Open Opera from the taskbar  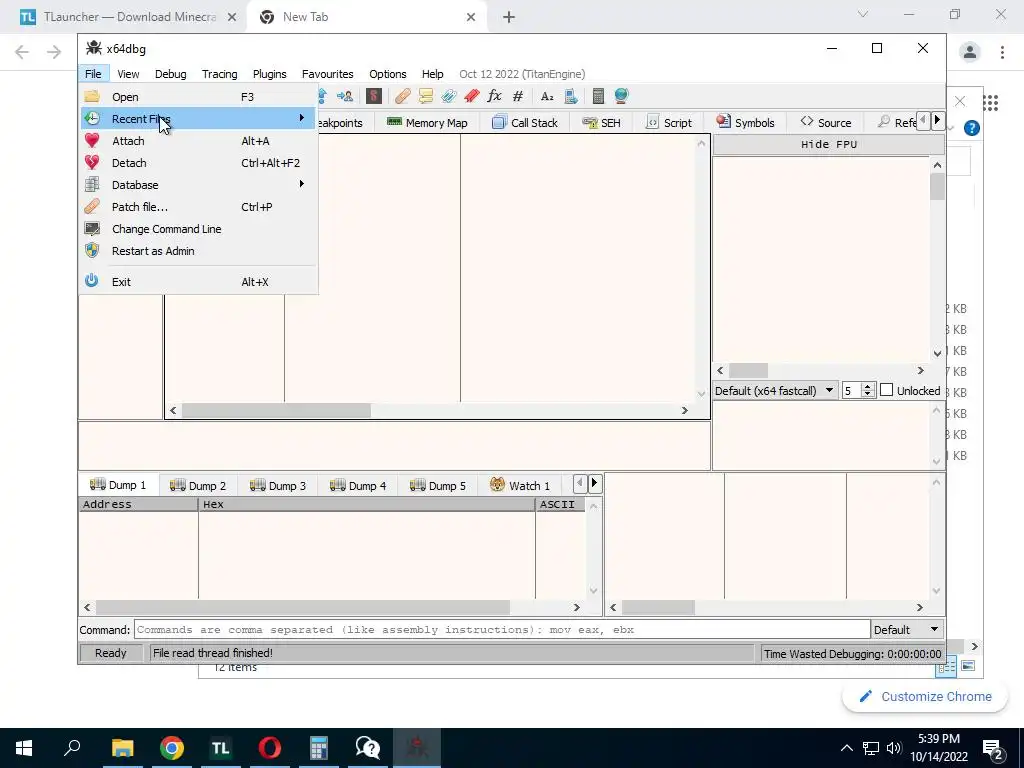[270, 748]
